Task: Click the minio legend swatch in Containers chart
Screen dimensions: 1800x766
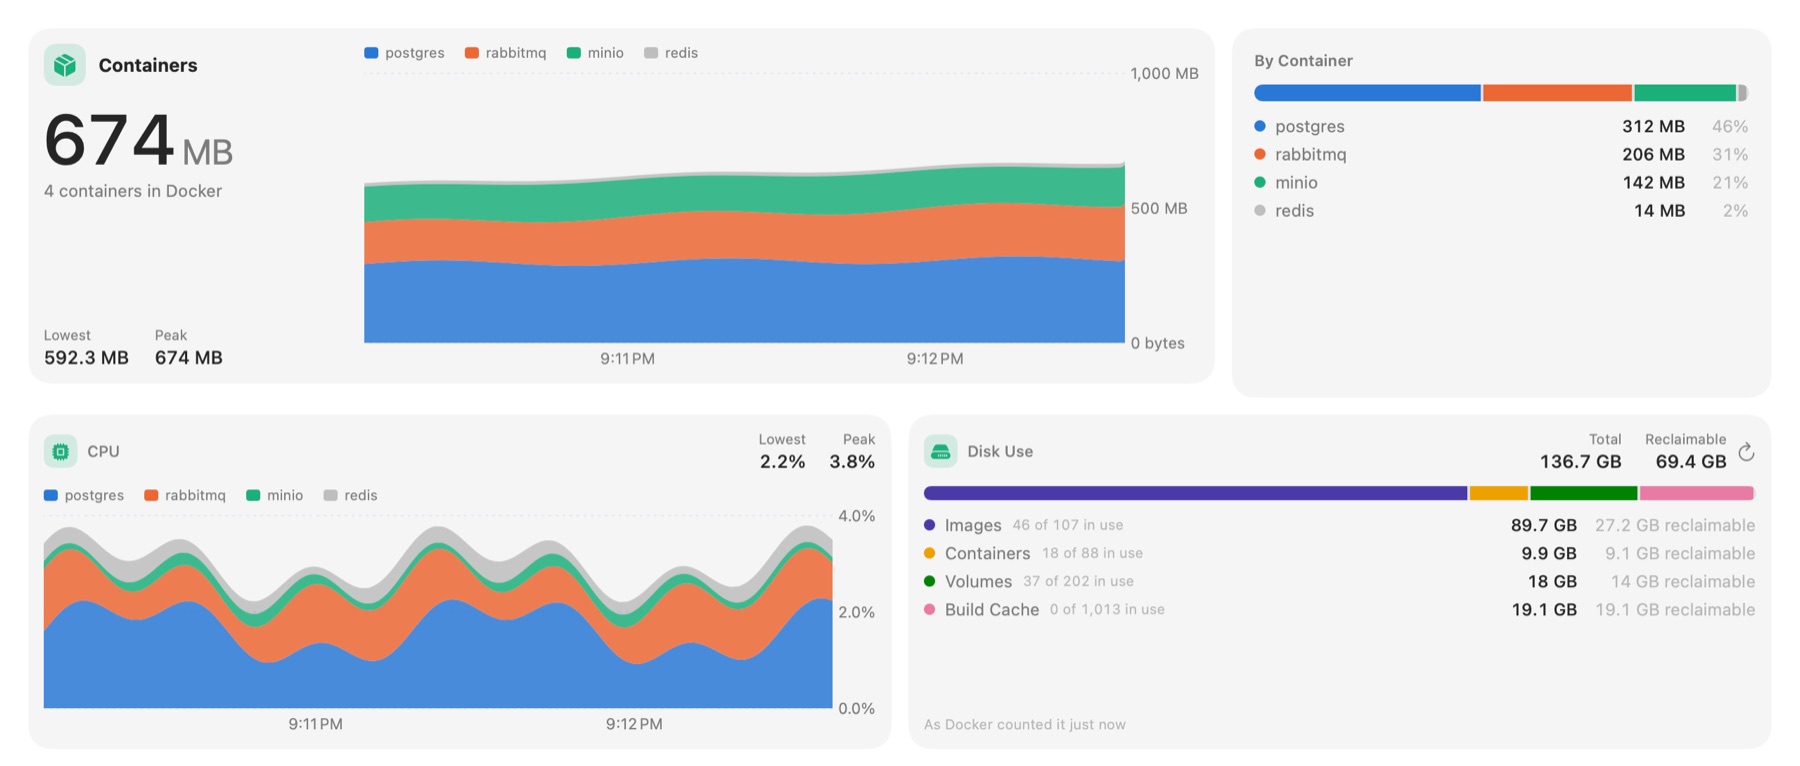Action: tap(574, 53)
